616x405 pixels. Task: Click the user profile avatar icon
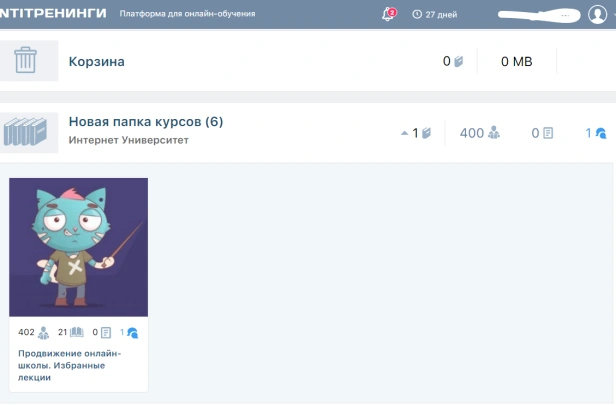point(598,15)
